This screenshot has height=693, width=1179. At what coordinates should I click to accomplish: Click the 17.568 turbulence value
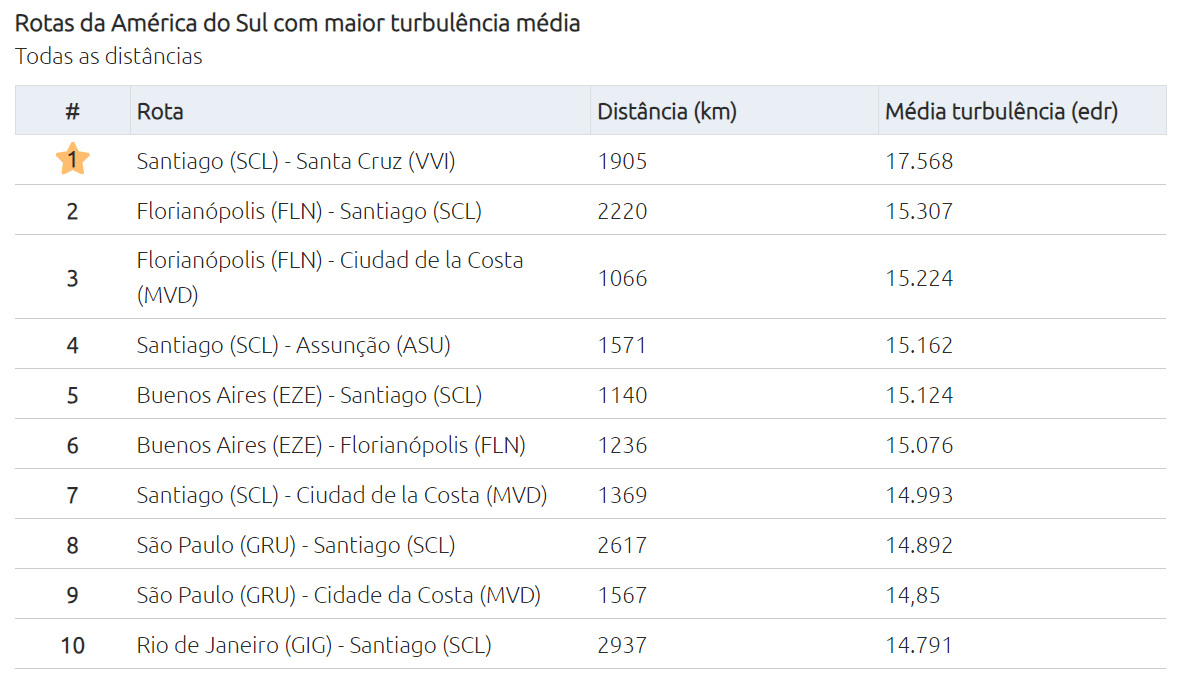919,161
